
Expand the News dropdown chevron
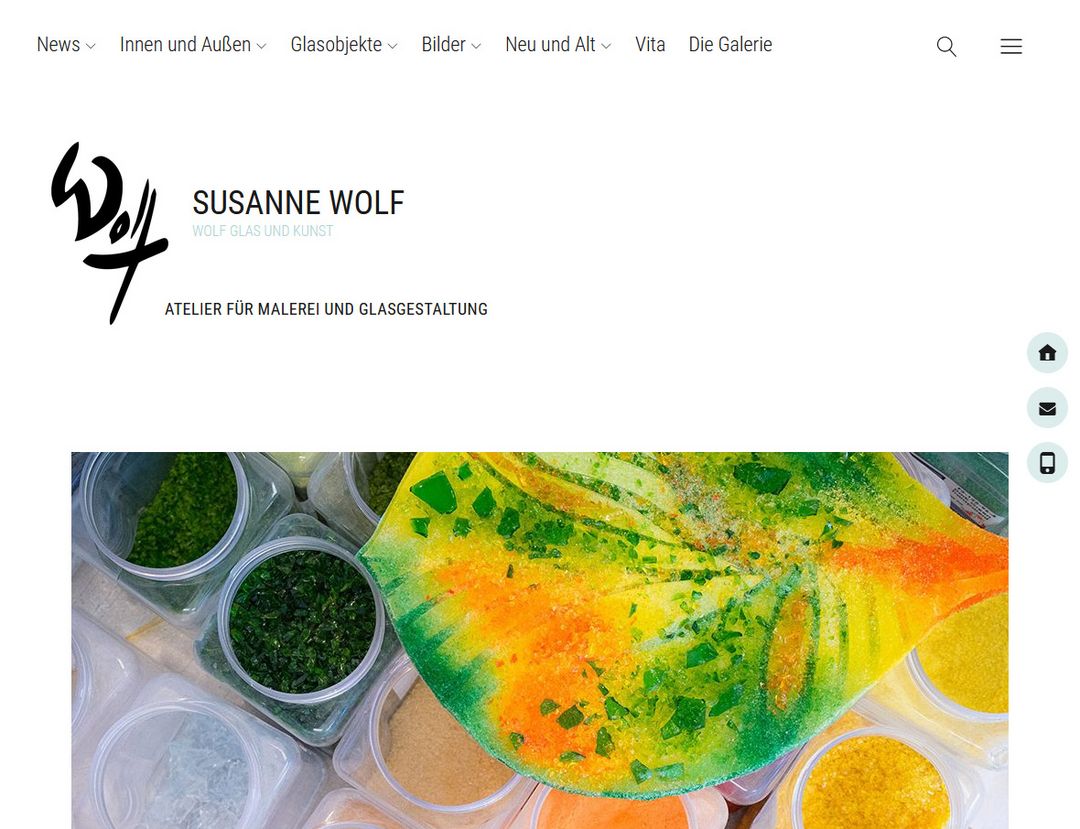(90, 46)
